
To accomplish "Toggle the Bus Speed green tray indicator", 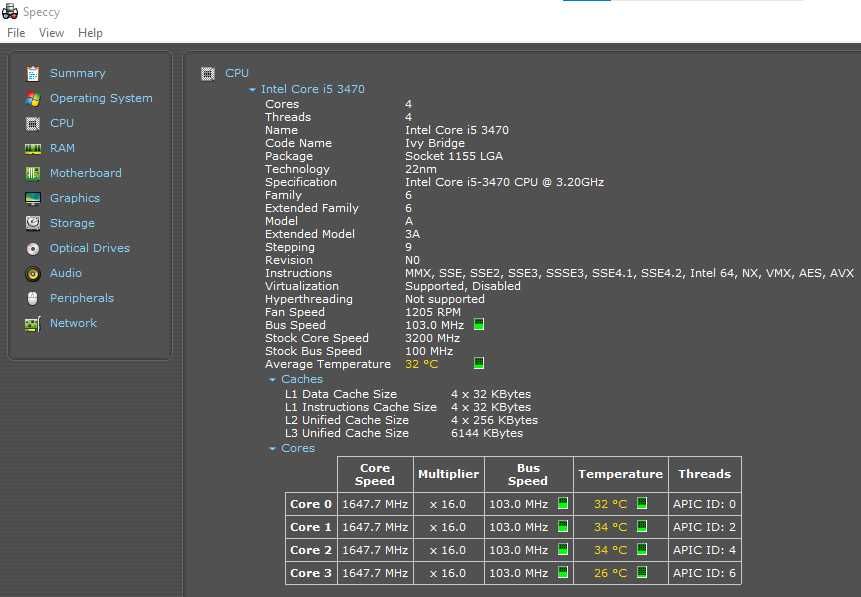I will click(x=479, y=325).
